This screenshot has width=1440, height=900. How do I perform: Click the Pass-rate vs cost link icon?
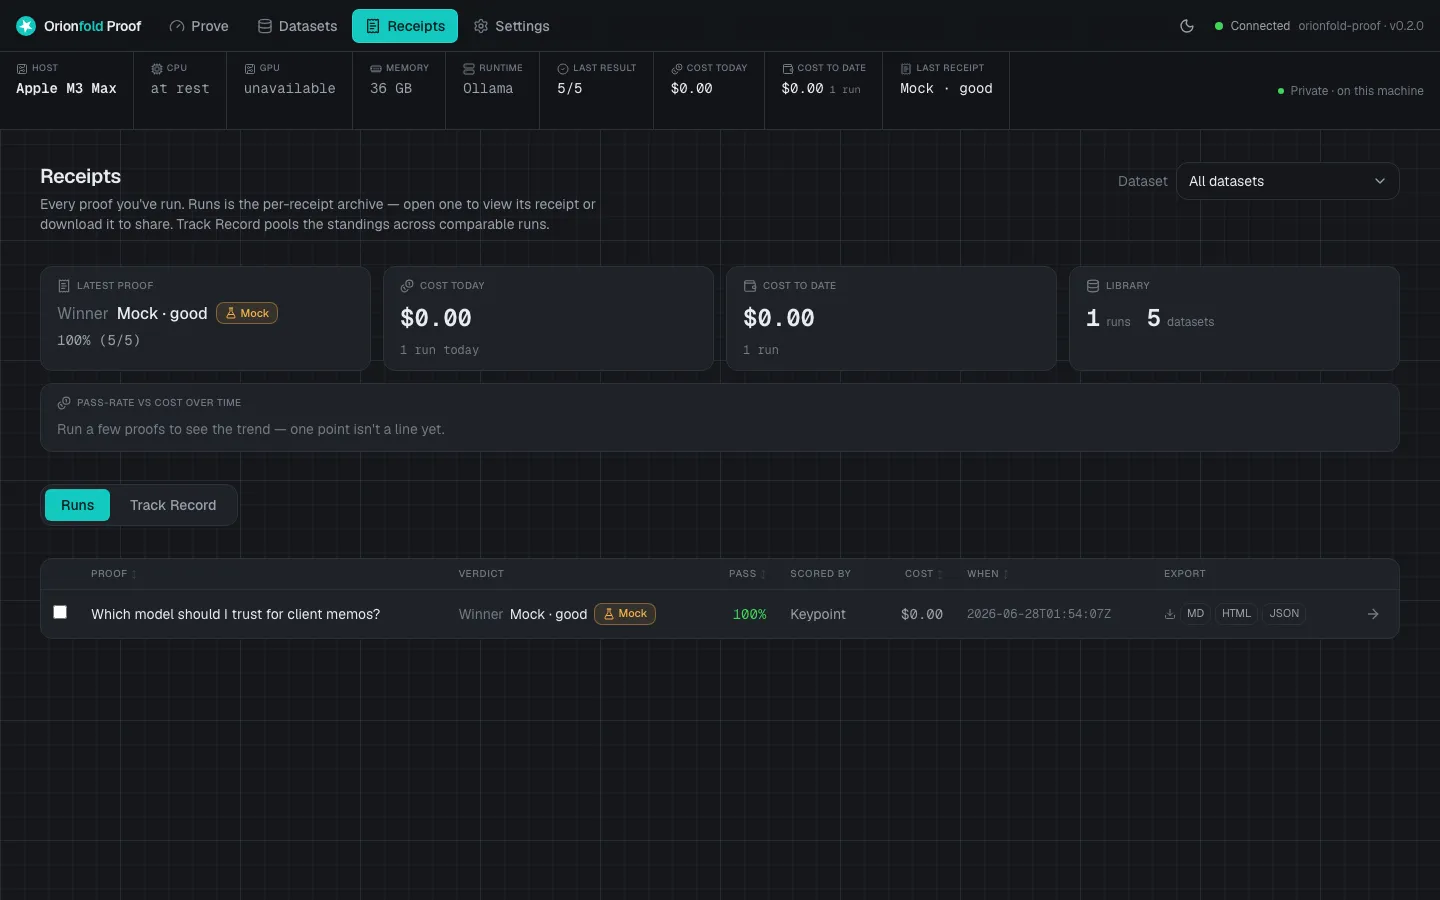click(x=64, y=403)
